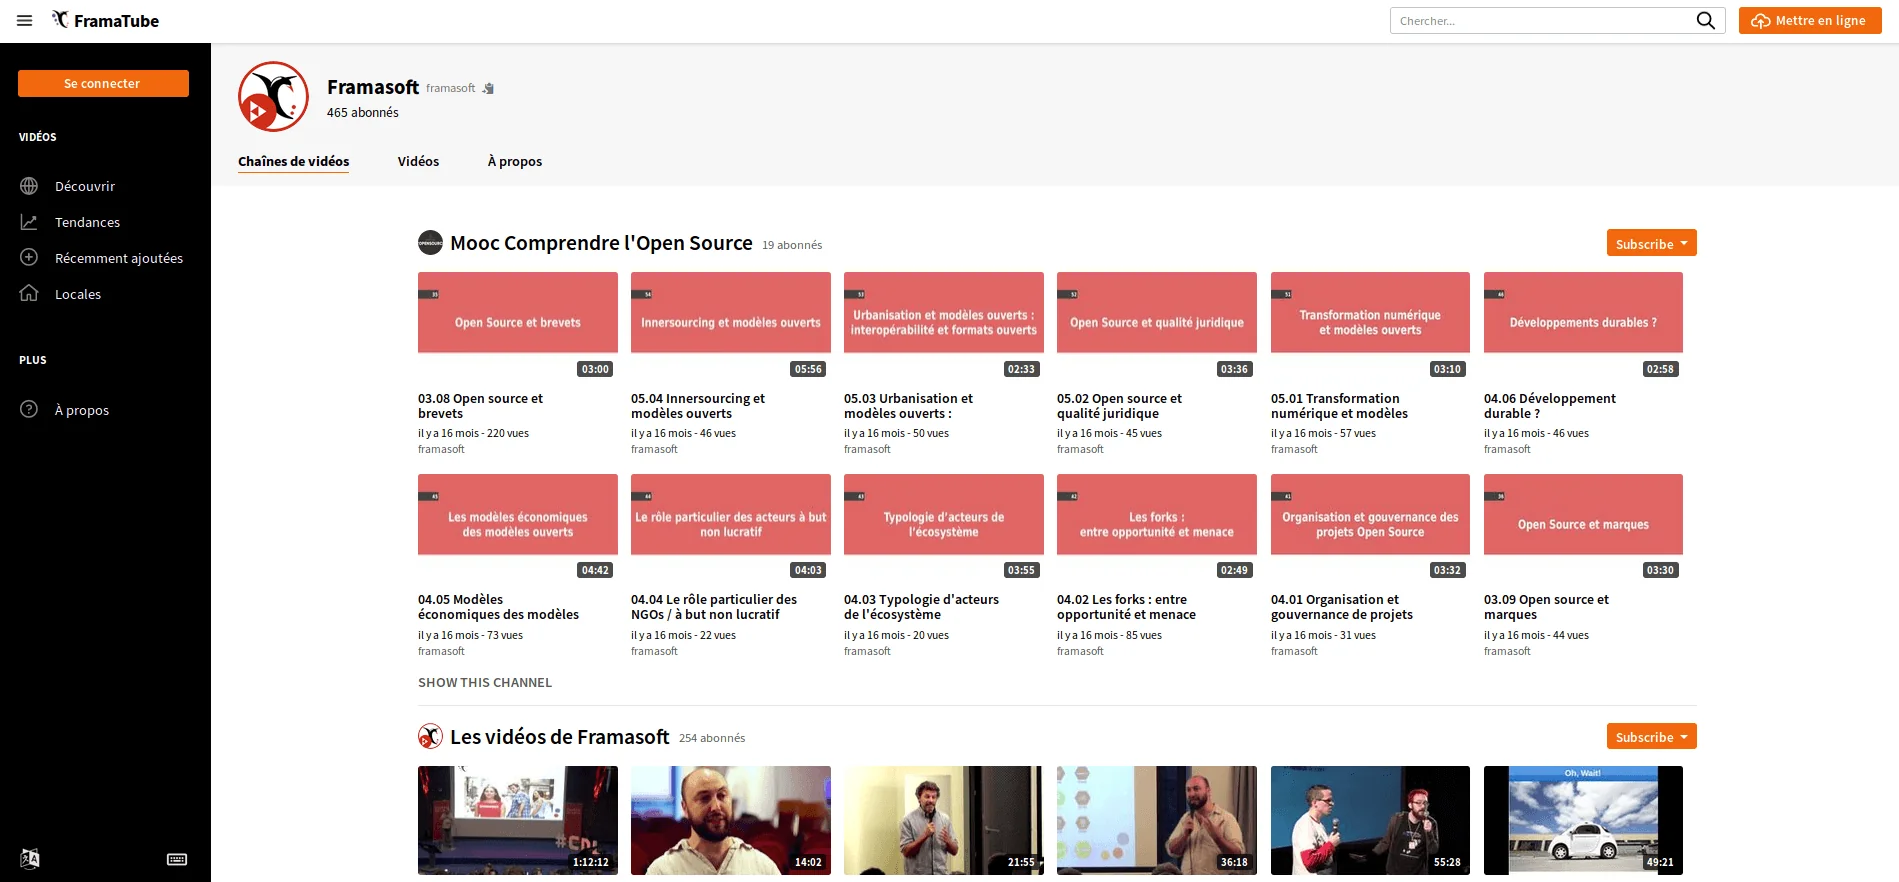Screen dimensions: 1899x882
Task: Click the Découvrir globe icon
Action: point(29,186)
